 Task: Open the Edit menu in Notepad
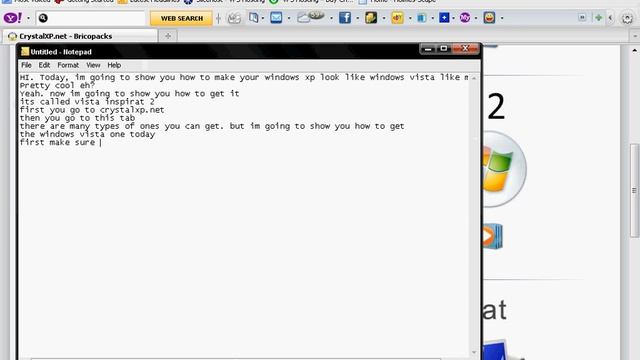tap(44, 65)
